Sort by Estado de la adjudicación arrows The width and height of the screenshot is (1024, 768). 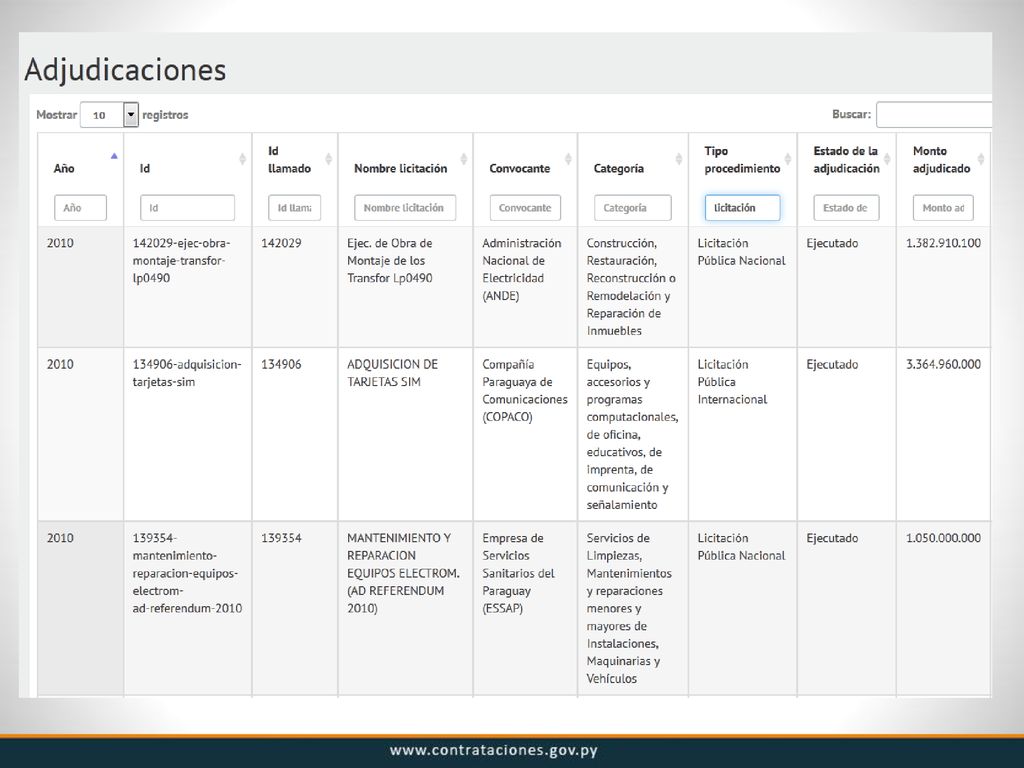[x=887, y=159]
